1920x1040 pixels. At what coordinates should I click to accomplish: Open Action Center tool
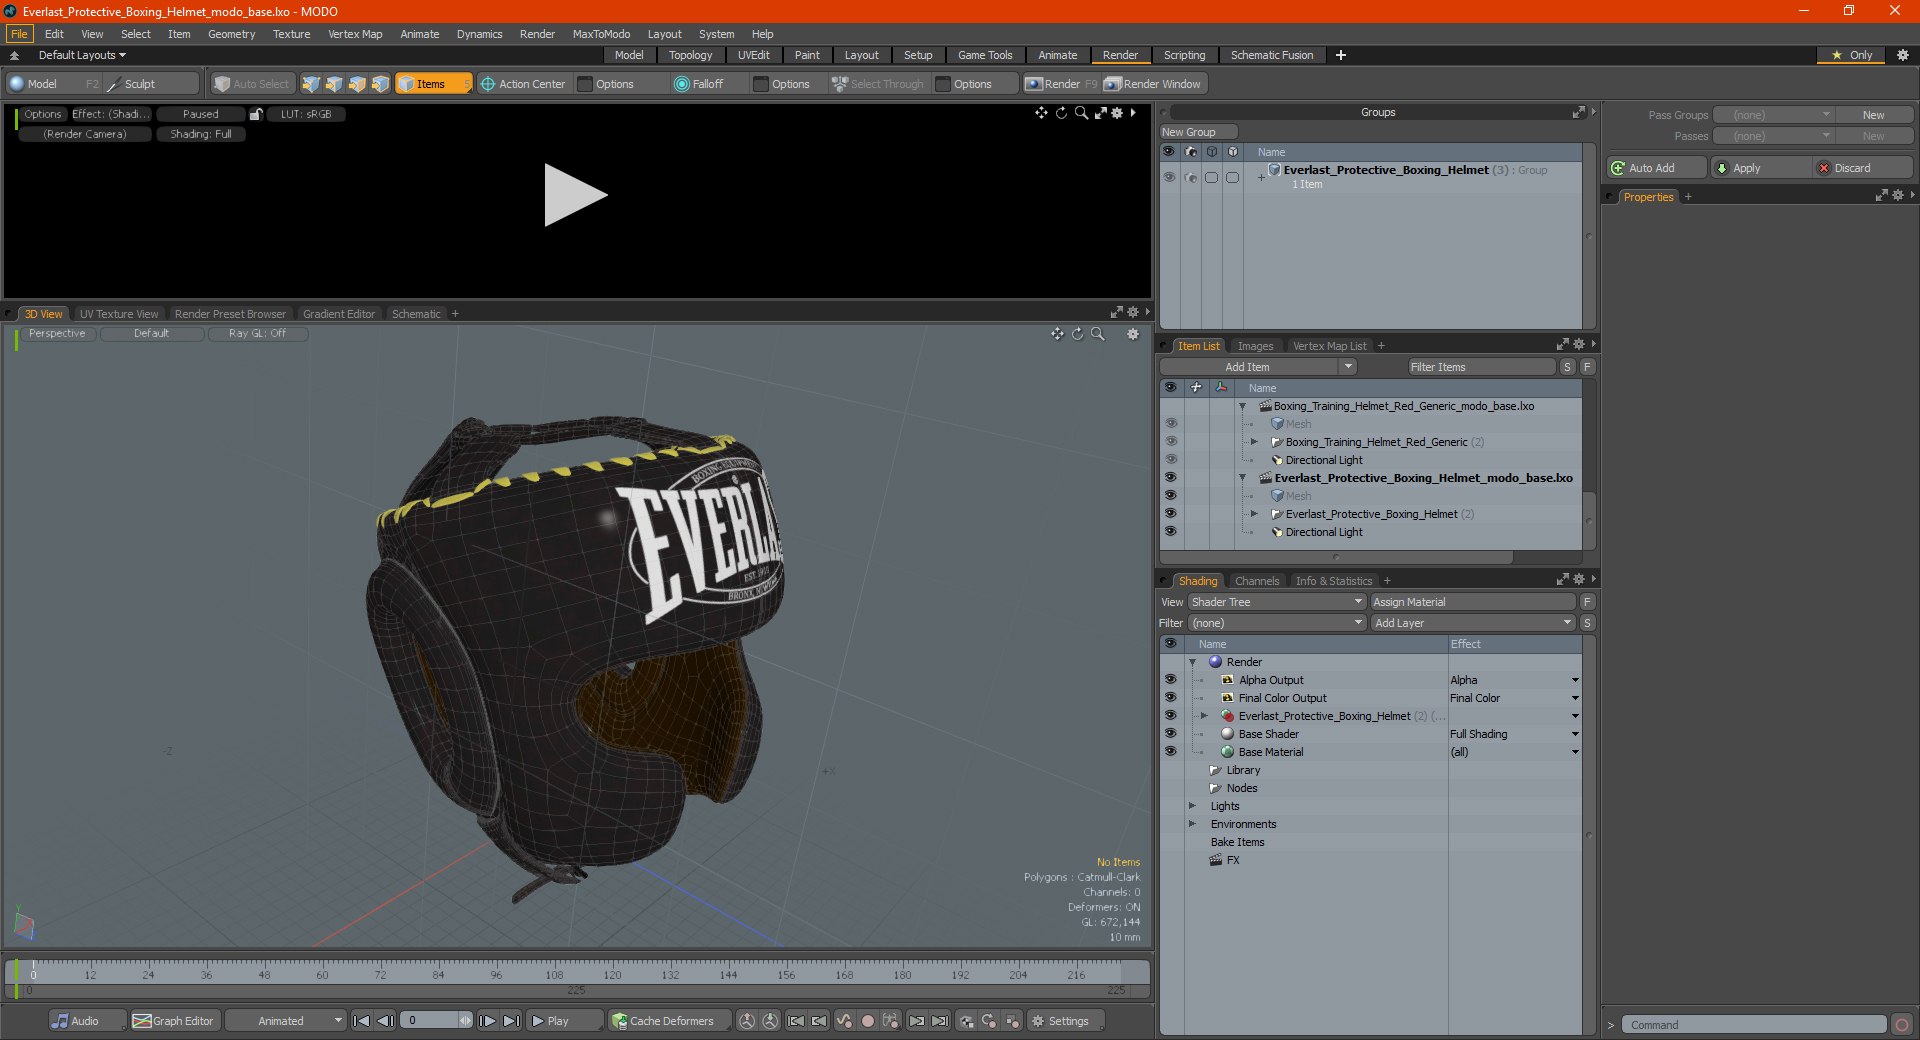pyautogui.click(x=523, y=84)
